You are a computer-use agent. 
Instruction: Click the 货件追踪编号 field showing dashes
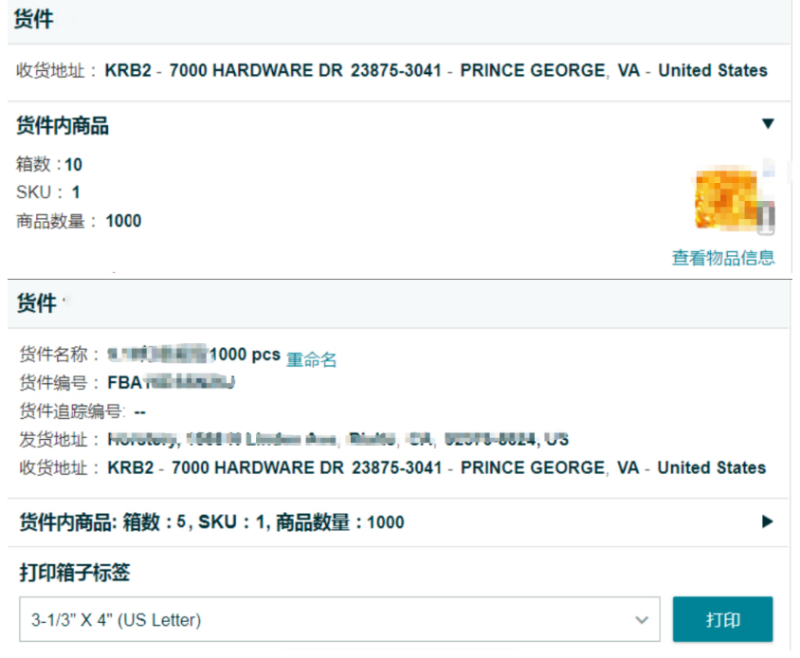point(140,411)
